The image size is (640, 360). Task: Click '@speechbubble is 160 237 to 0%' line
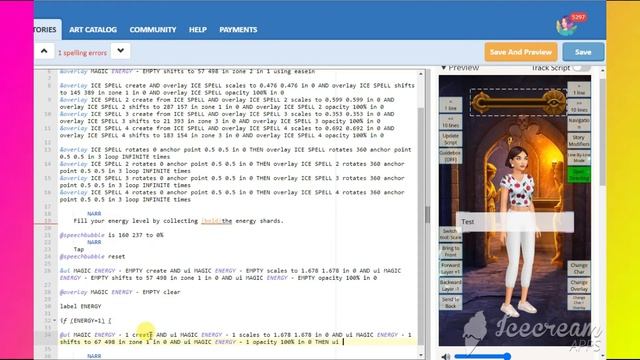[111, 235]
